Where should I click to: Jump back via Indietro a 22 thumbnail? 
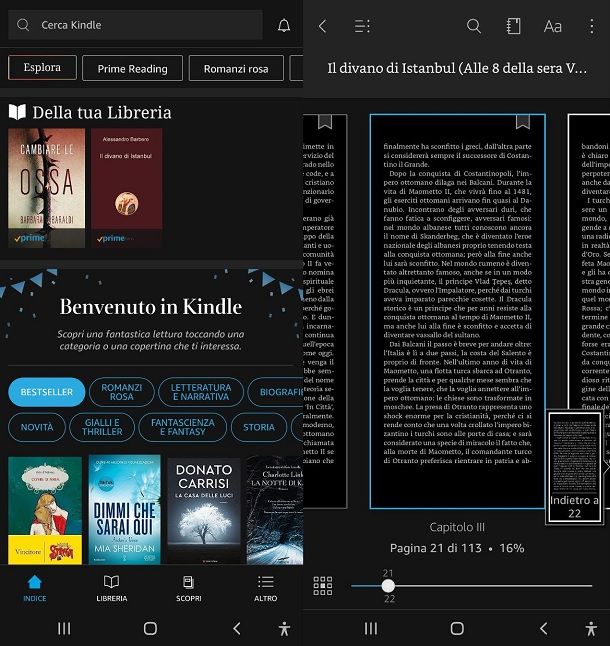click(574, 468)
